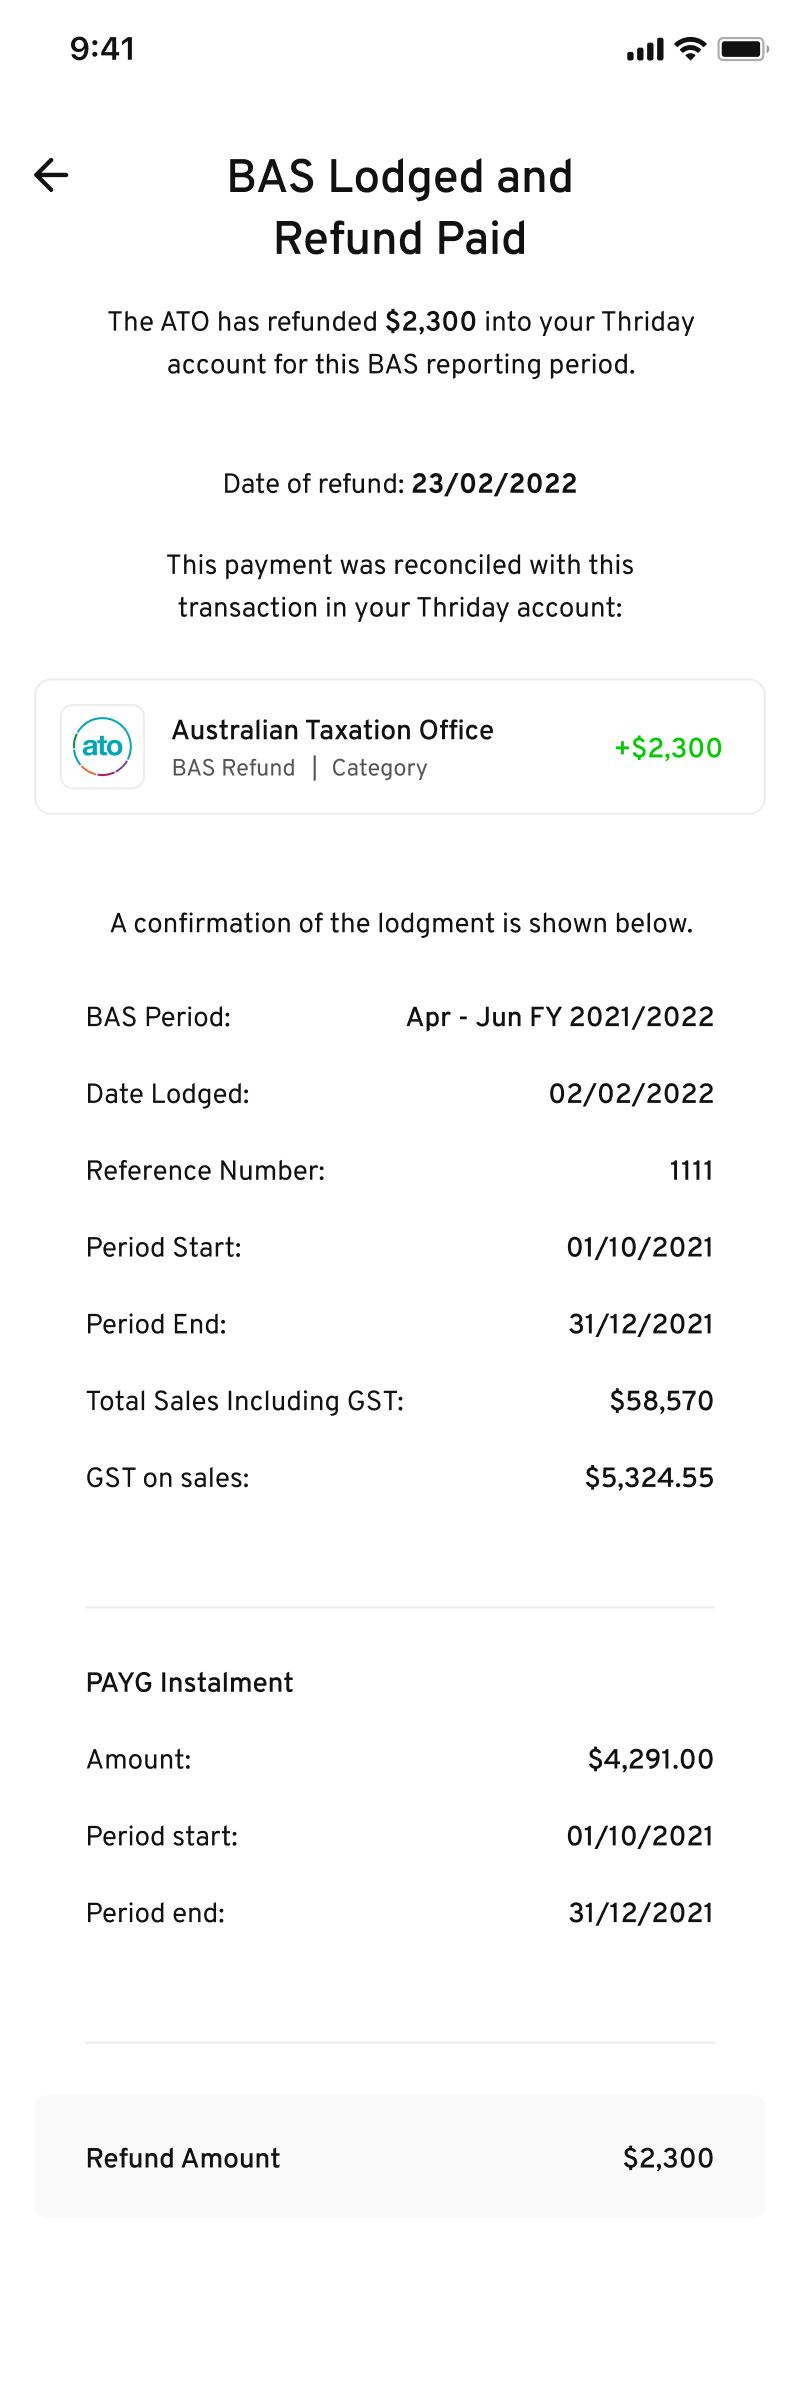Tap the PAYG Instalment section heading

tap(190, 1683)
